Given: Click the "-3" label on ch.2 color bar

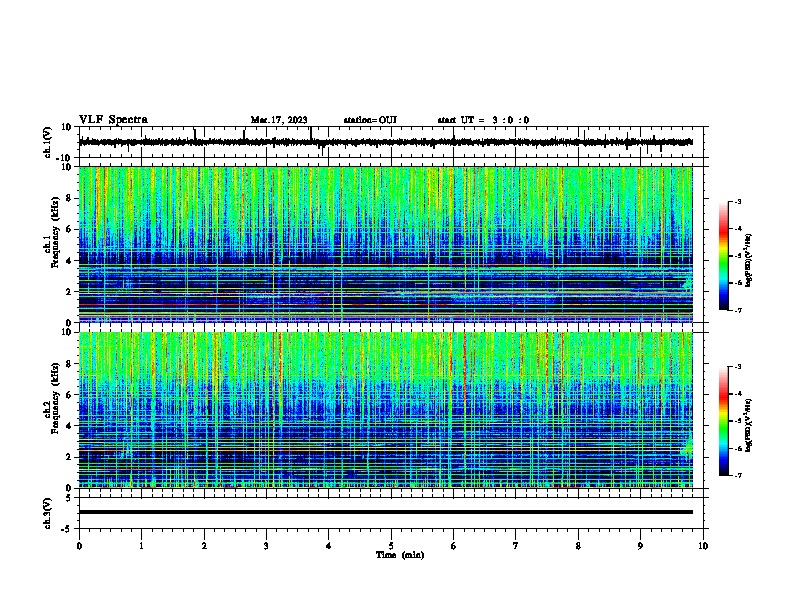Looking at the screenshot, I should pyautogui.click(x=738, y=367).
